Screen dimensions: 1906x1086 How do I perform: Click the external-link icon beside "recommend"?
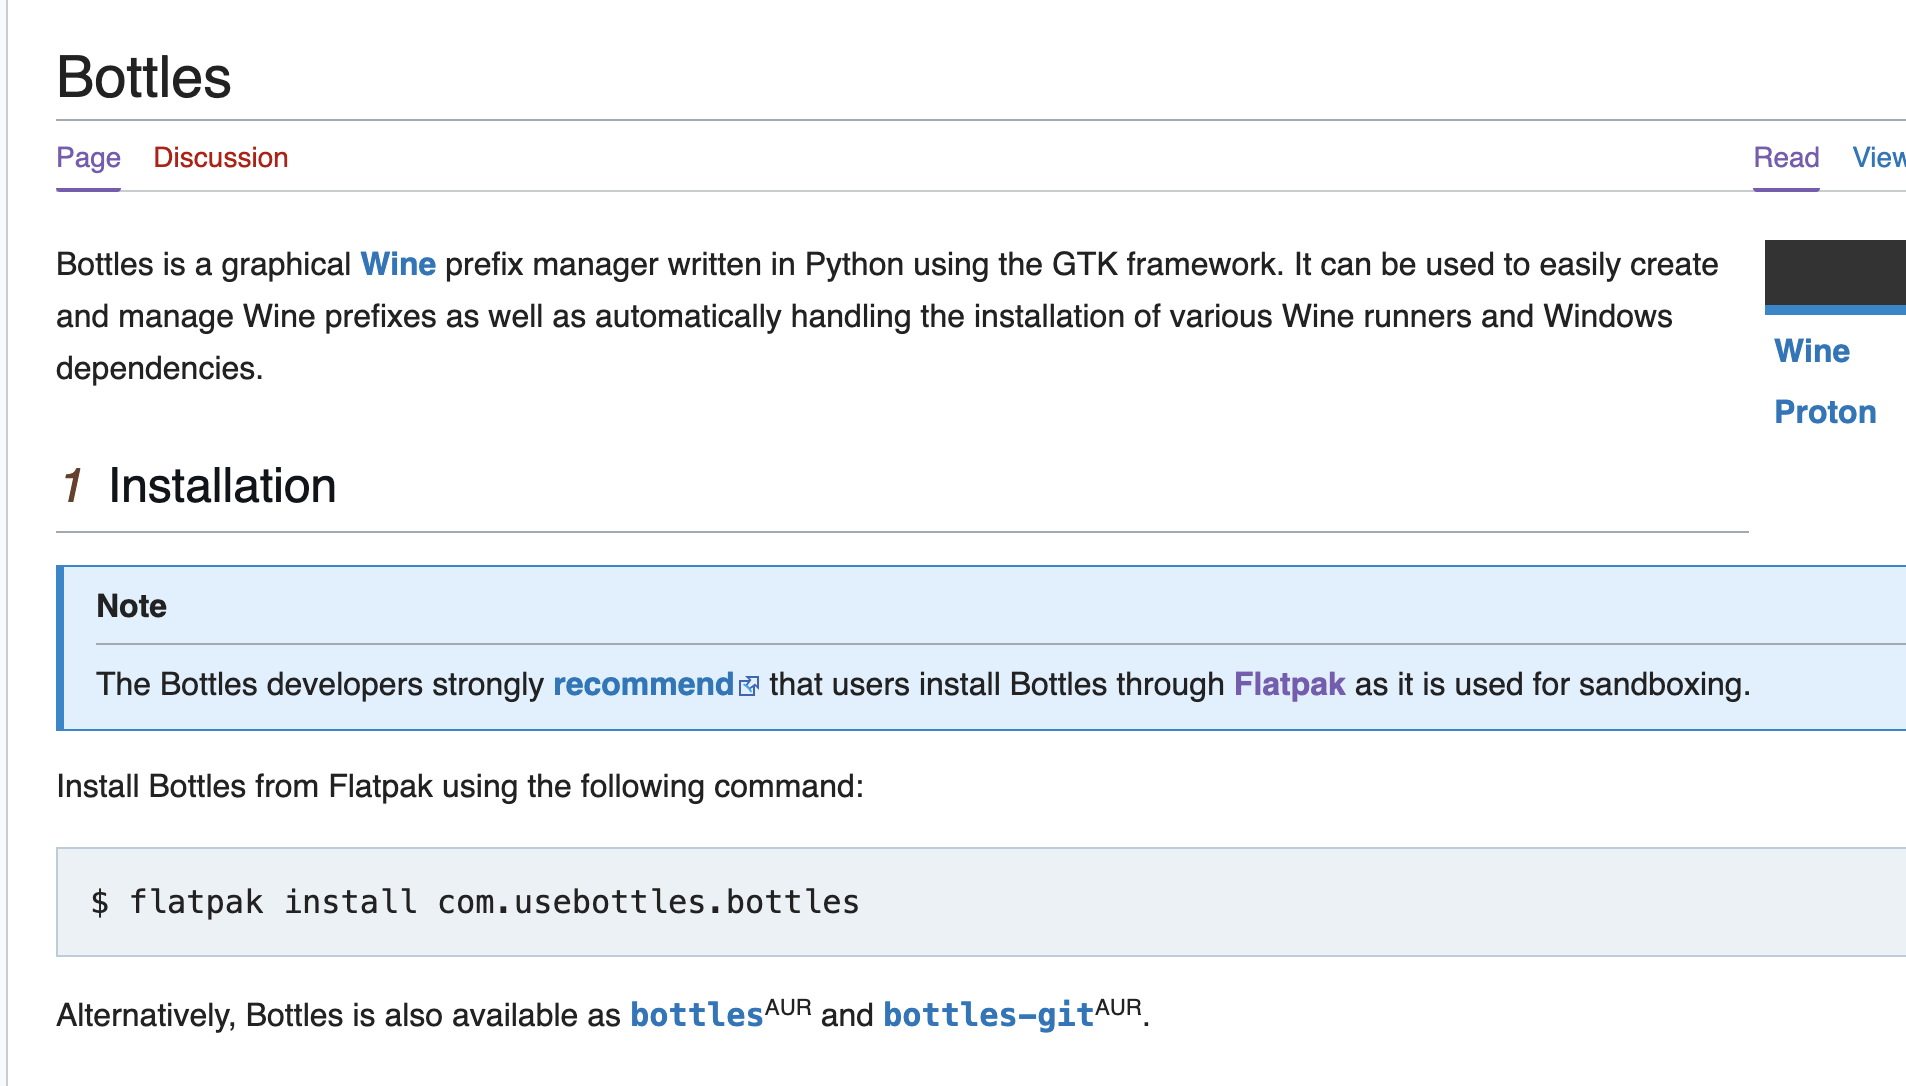[749, 686]
